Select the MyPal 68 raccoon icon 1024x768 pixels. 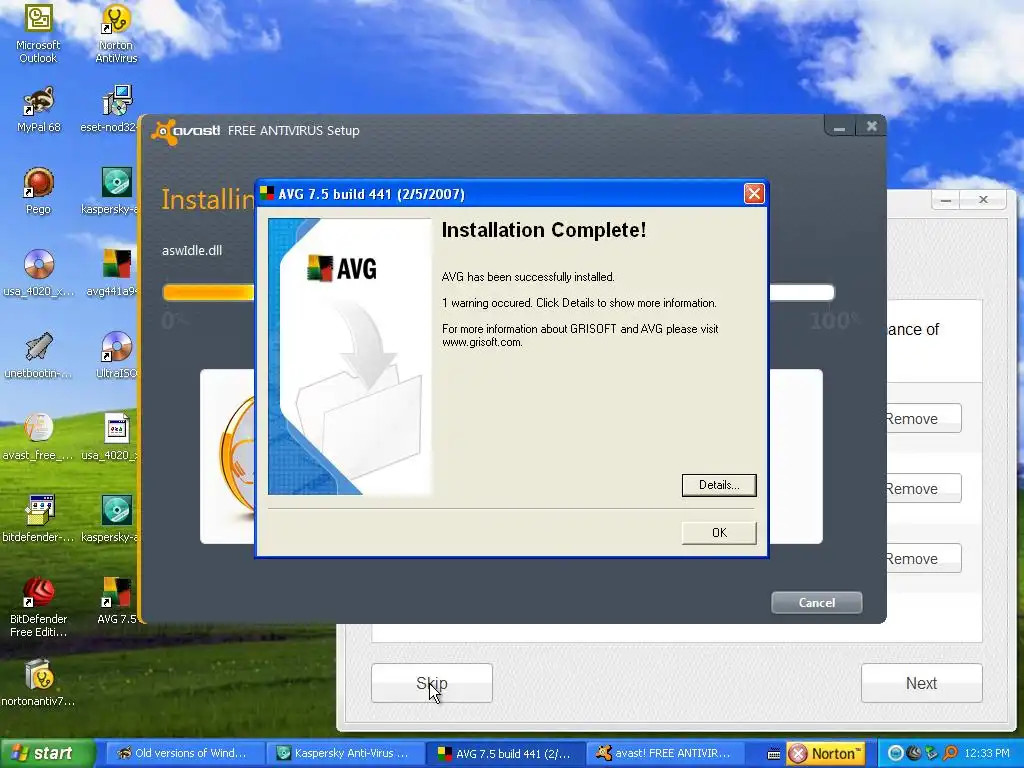coord(39,101)
